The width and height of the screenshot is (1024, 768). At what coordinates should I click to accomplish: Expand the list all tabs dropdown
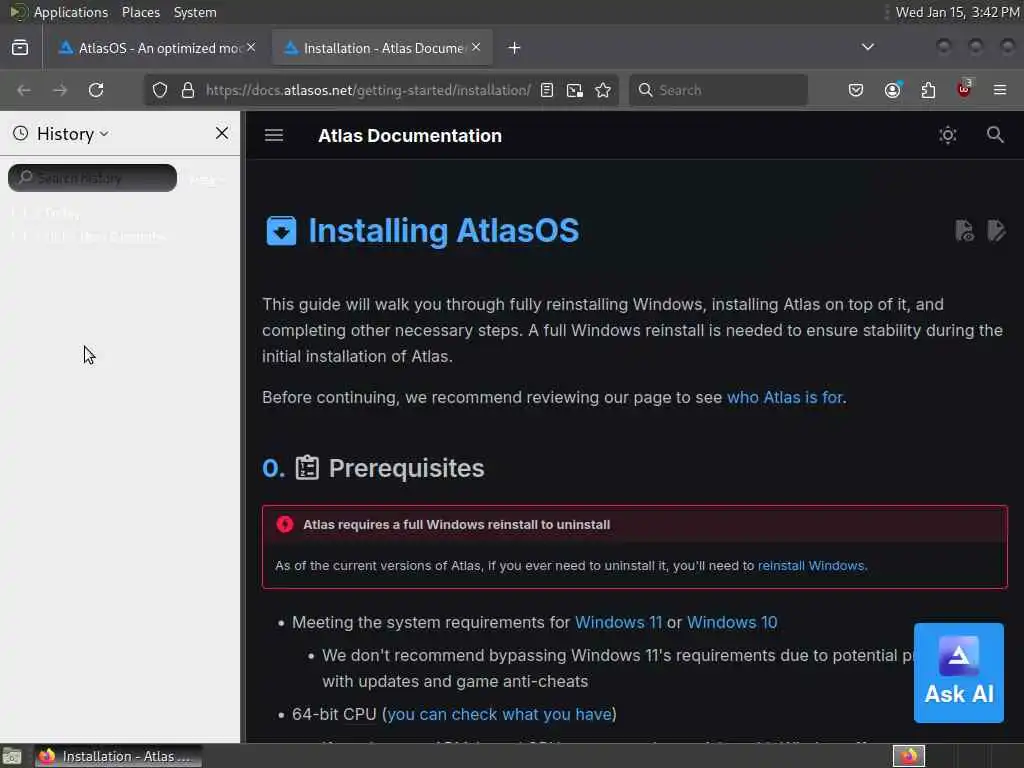pos(867,47)
